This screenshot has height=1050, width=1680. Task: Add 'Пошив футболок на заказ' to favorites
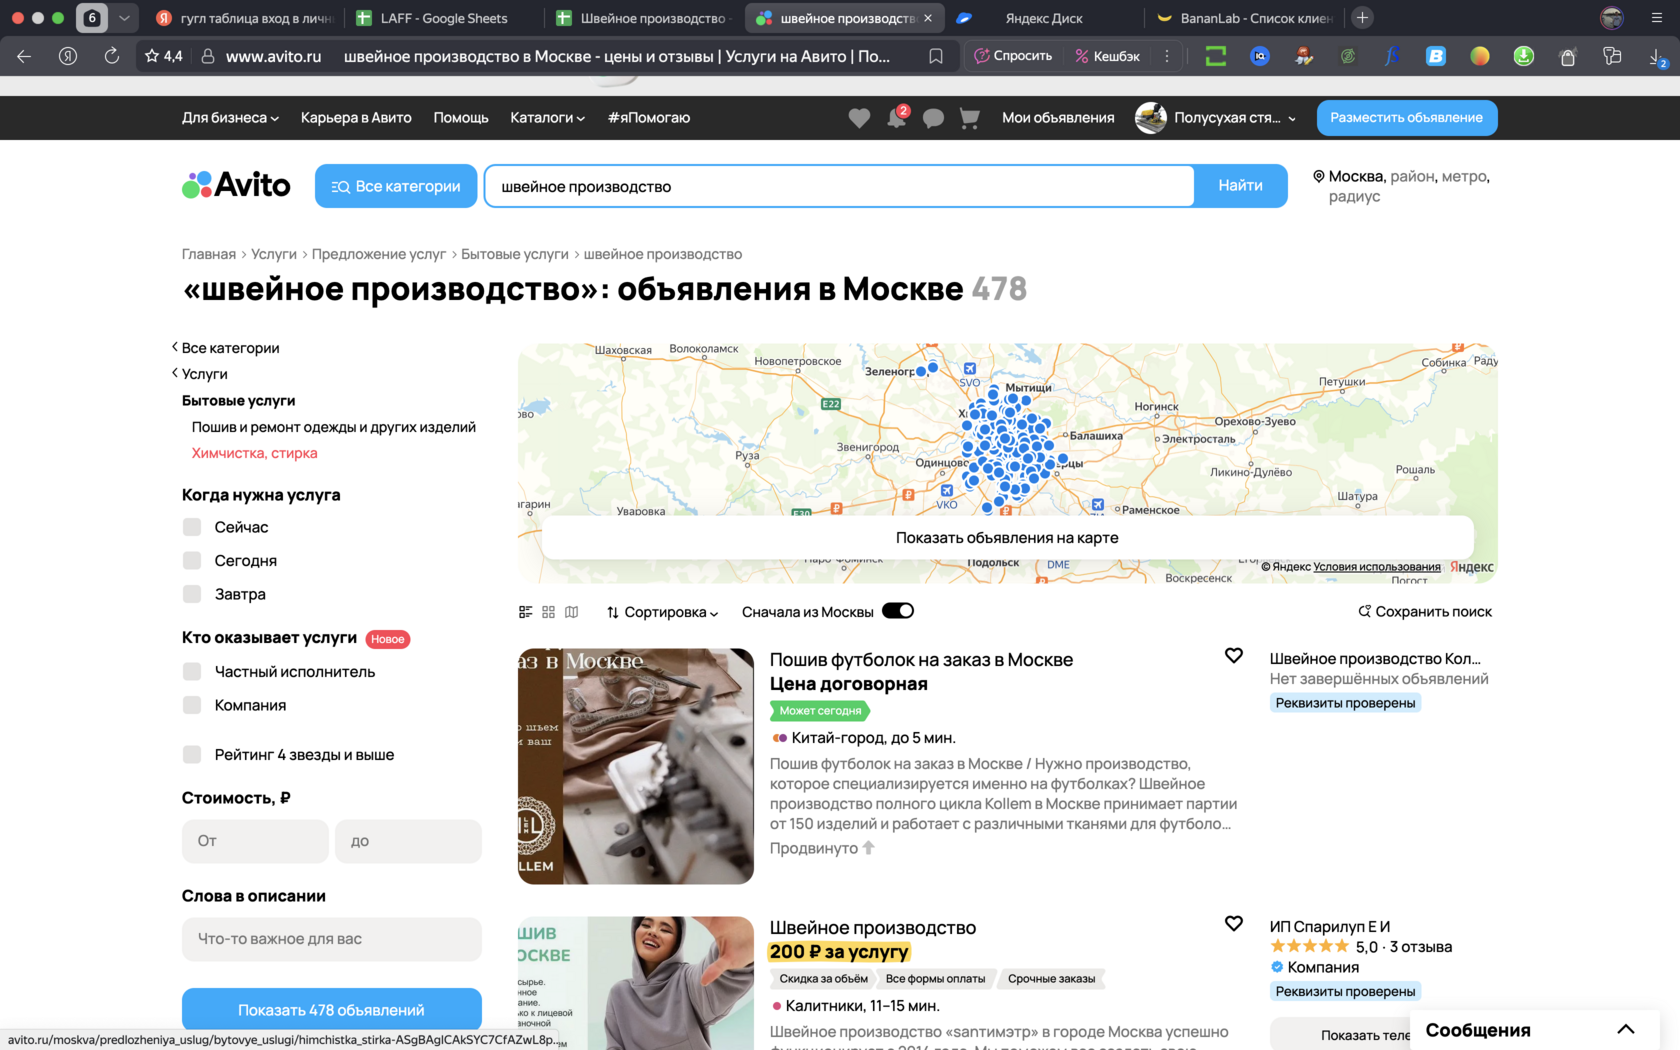pyautogui.click(x=1234, y=656)
